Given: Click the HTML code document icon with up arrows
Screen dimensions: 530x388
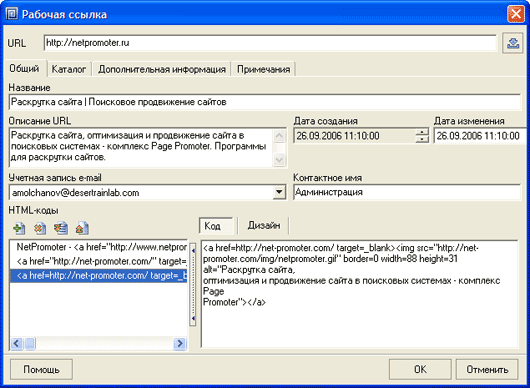Looking at the screenshot, I should click(82, 228).
